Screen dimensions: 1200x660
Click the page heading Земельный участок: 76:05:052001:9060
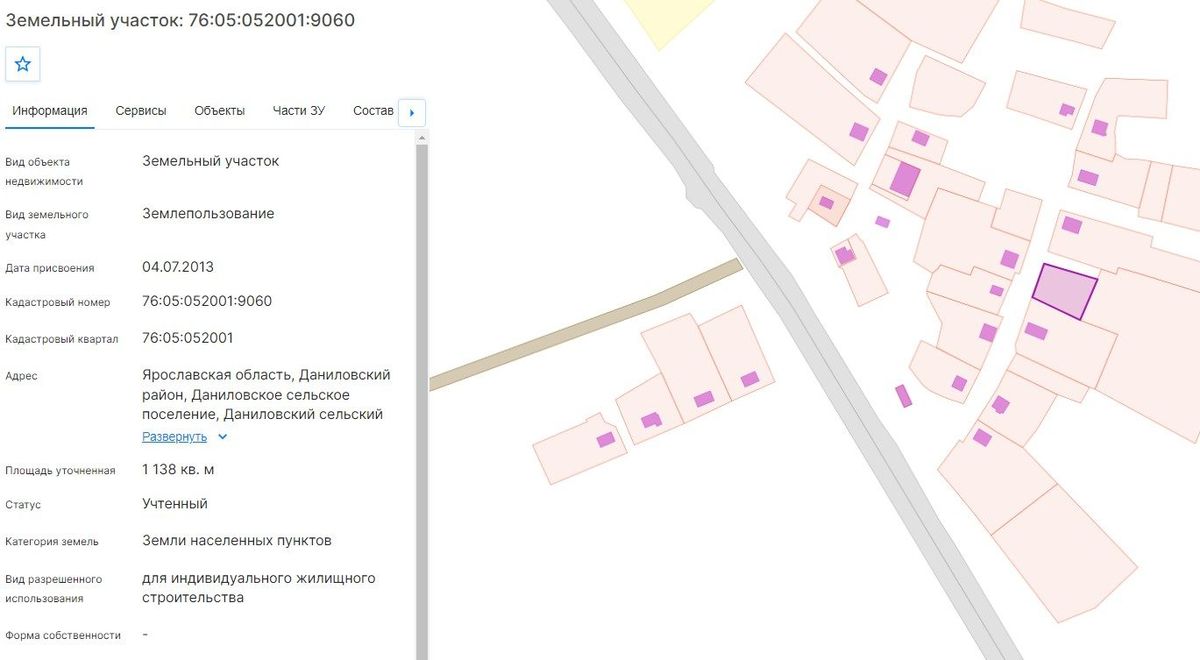(180, 20)
